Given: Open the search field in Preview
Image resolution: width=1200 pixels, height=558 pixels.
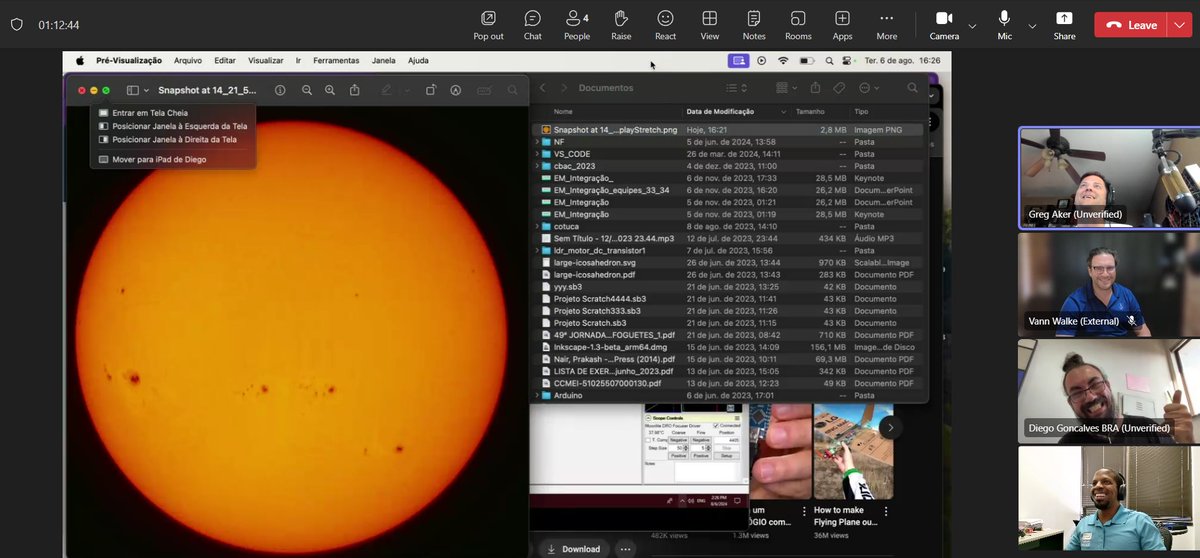Looking at the screenshot, I should click(x=512, y=90).
